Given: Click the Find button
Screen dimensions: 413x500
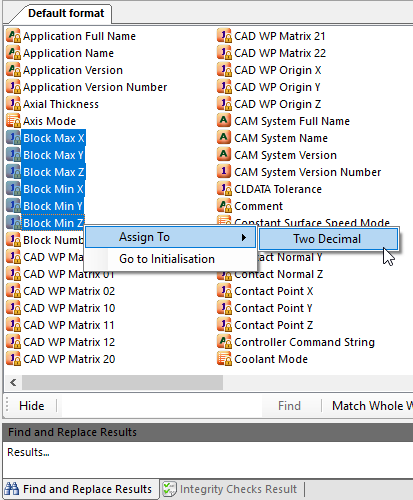Looking at the screenshot, I should point(289,406).
